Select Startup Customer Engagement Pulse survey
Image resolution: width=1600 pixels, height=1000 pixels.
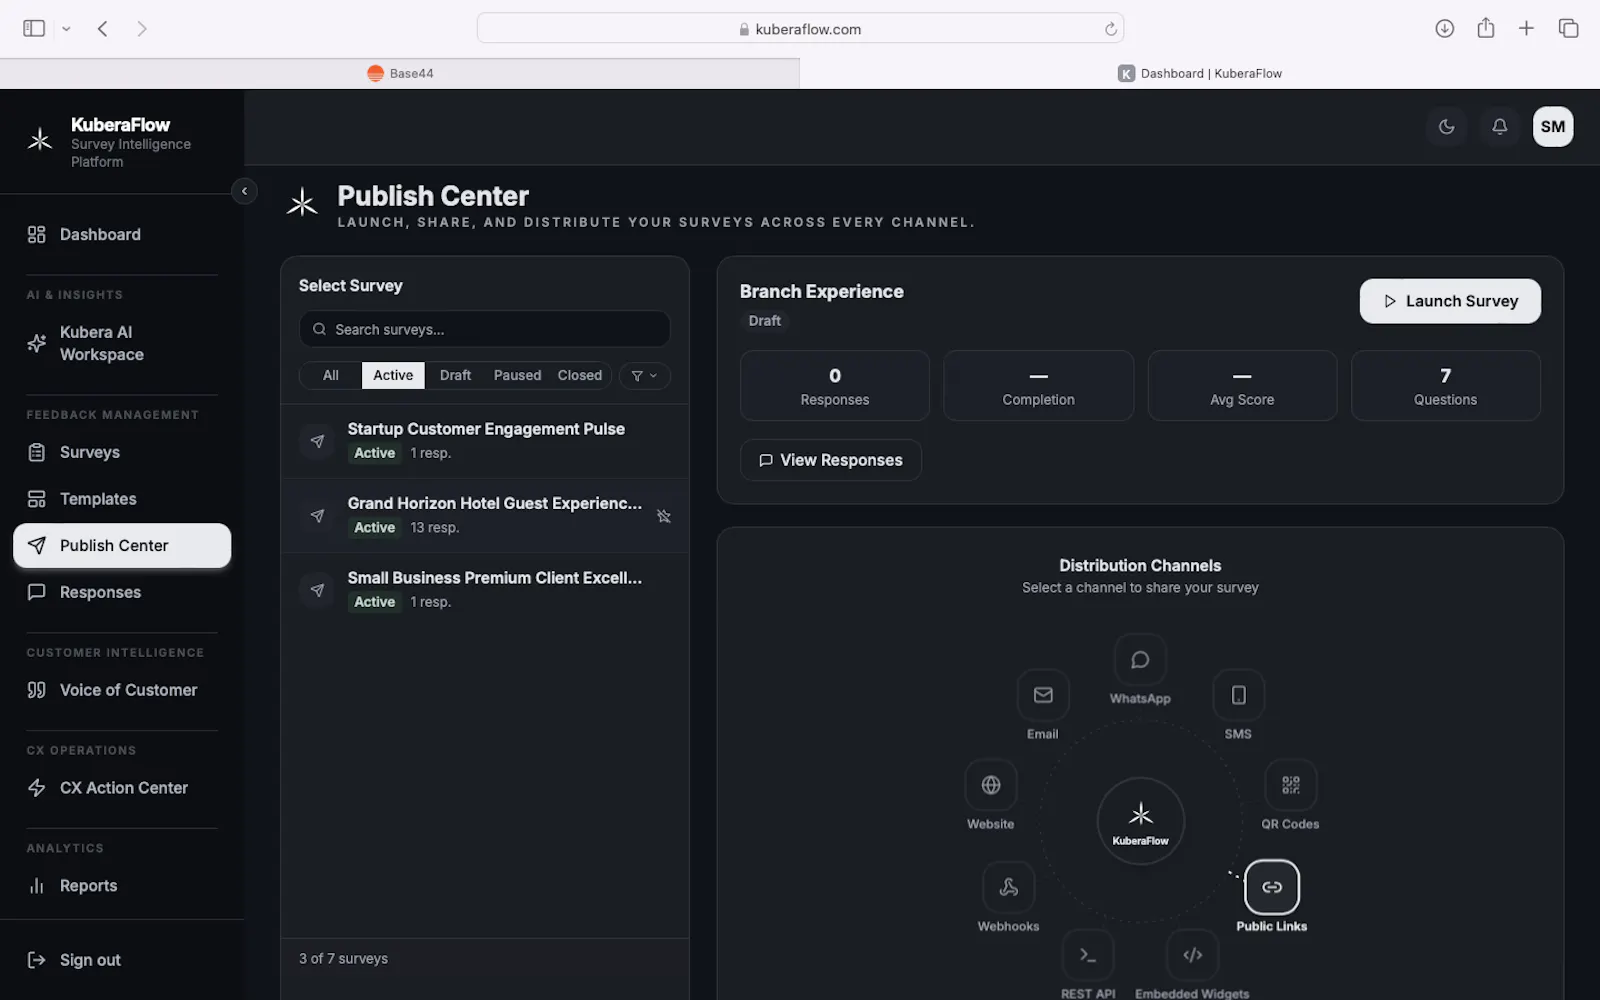click(x=485, y=441)
